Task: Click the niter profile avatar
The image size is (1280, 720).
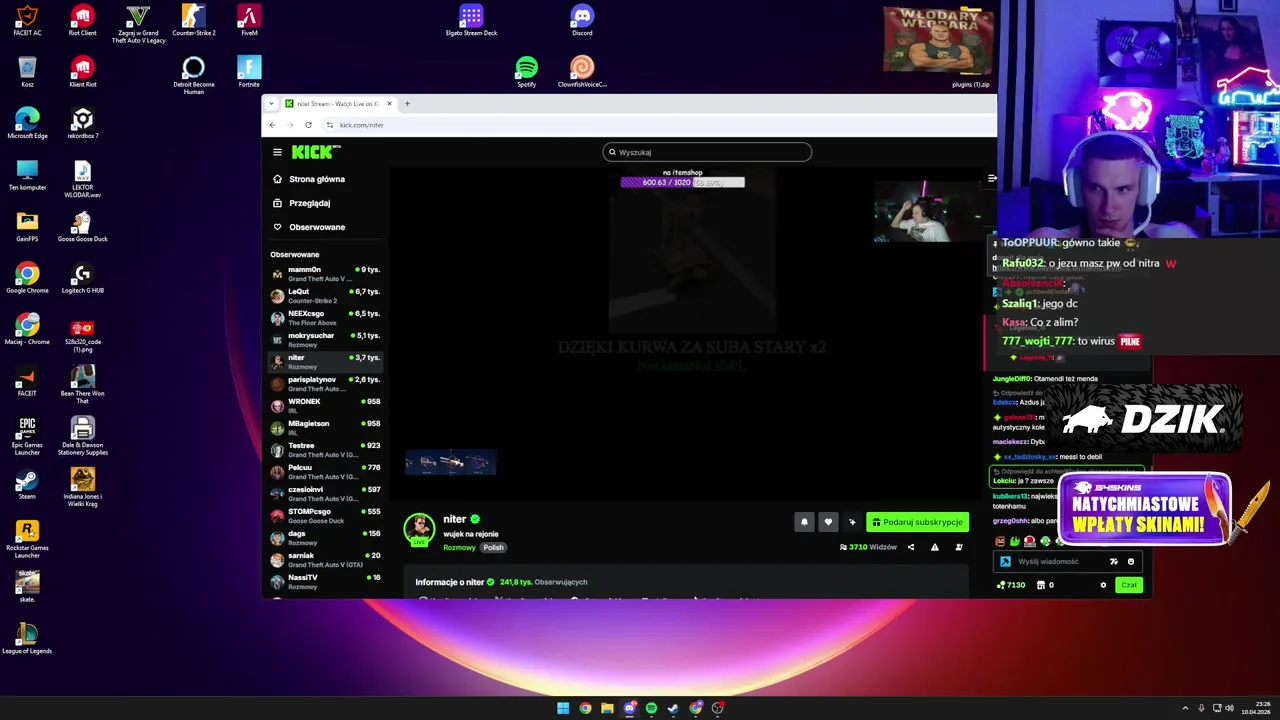Action: [419, 528]
